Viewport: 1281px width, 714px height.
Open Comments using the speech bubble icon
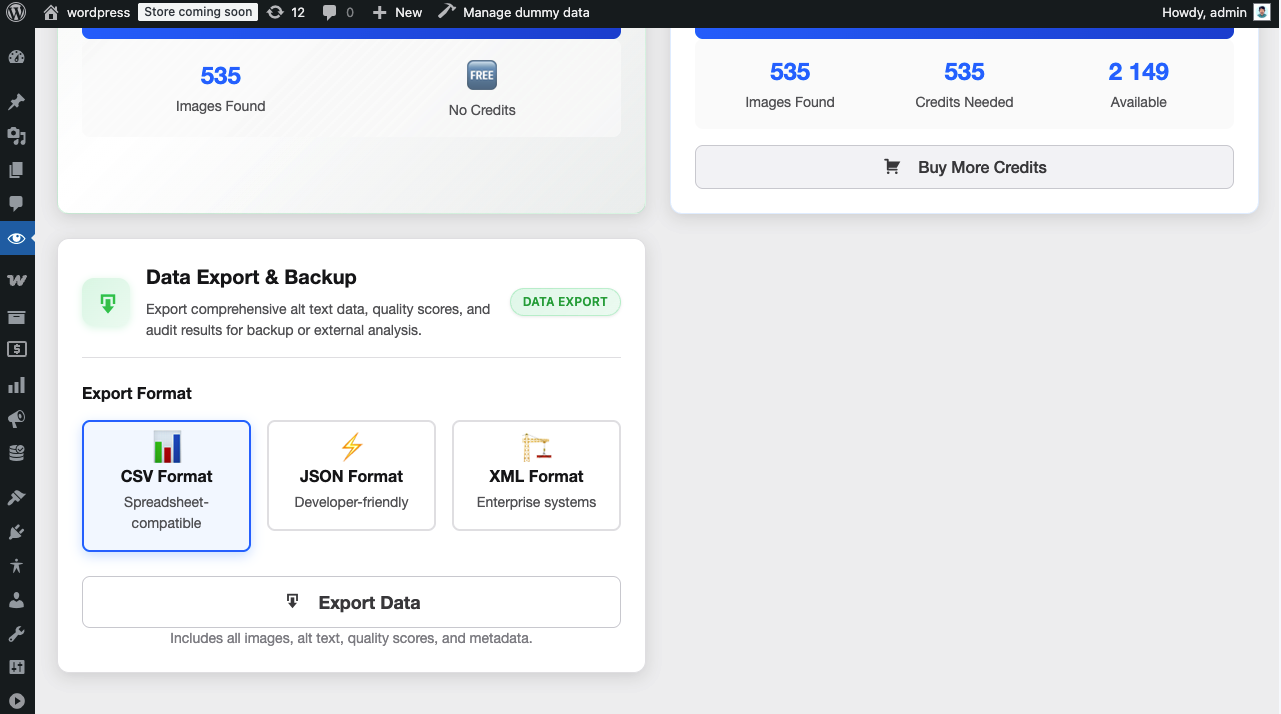pos(16,204)
